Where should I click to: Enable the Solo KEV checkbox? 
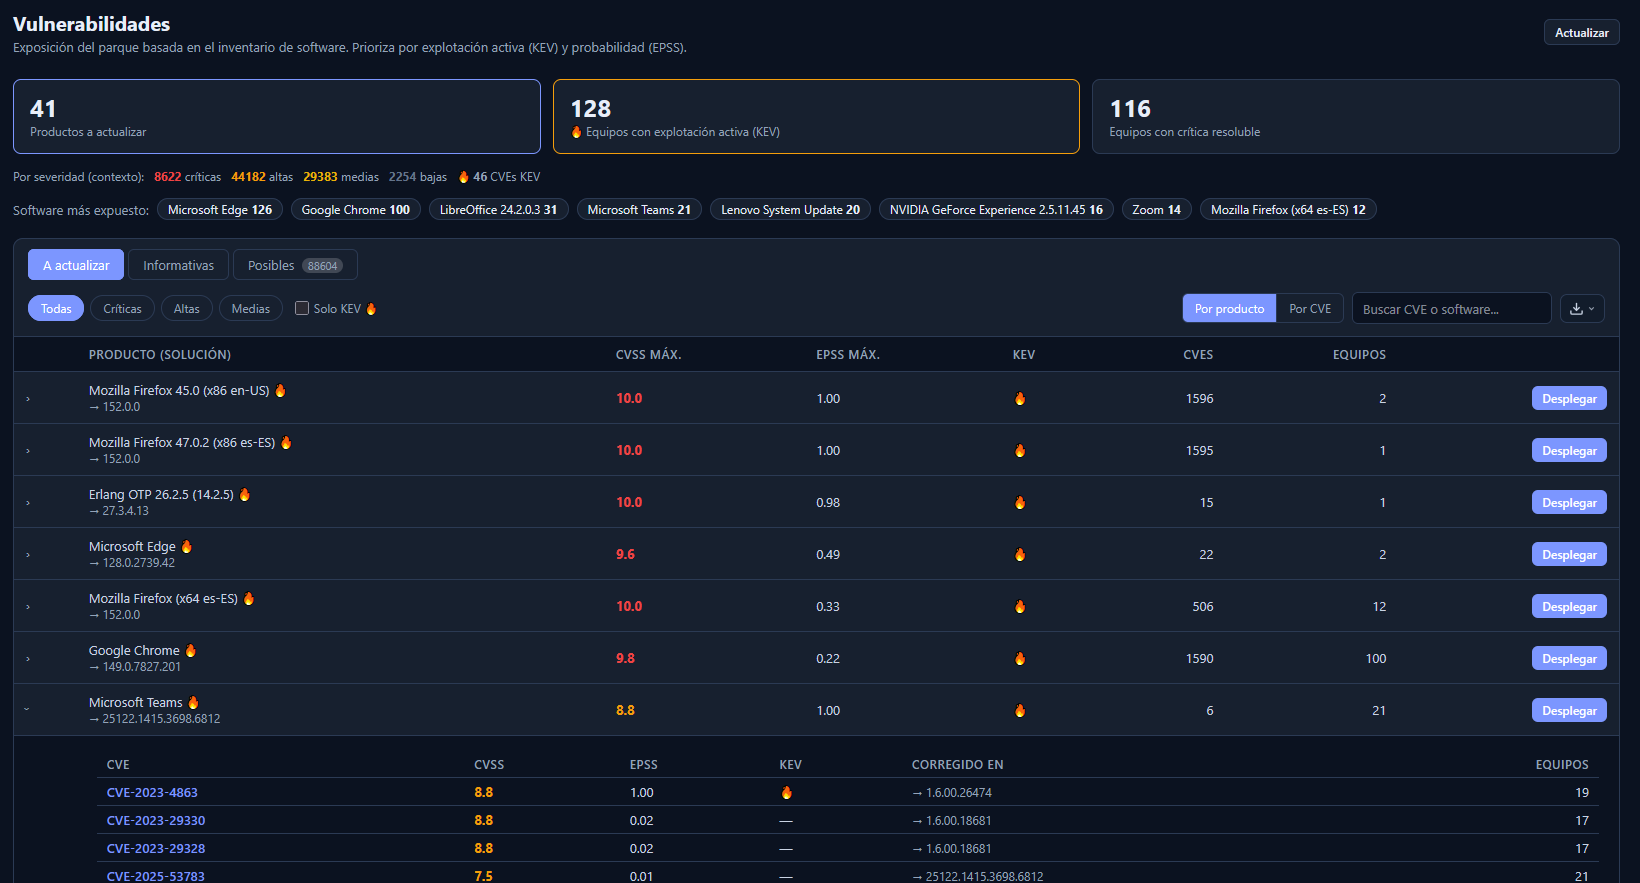302,308
